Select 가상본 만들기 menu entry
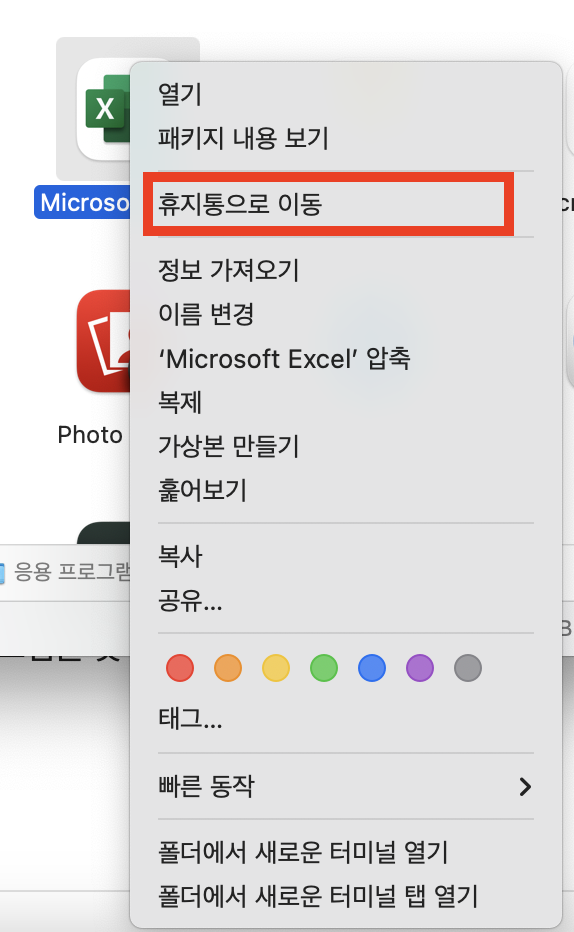 click(228, 446)
